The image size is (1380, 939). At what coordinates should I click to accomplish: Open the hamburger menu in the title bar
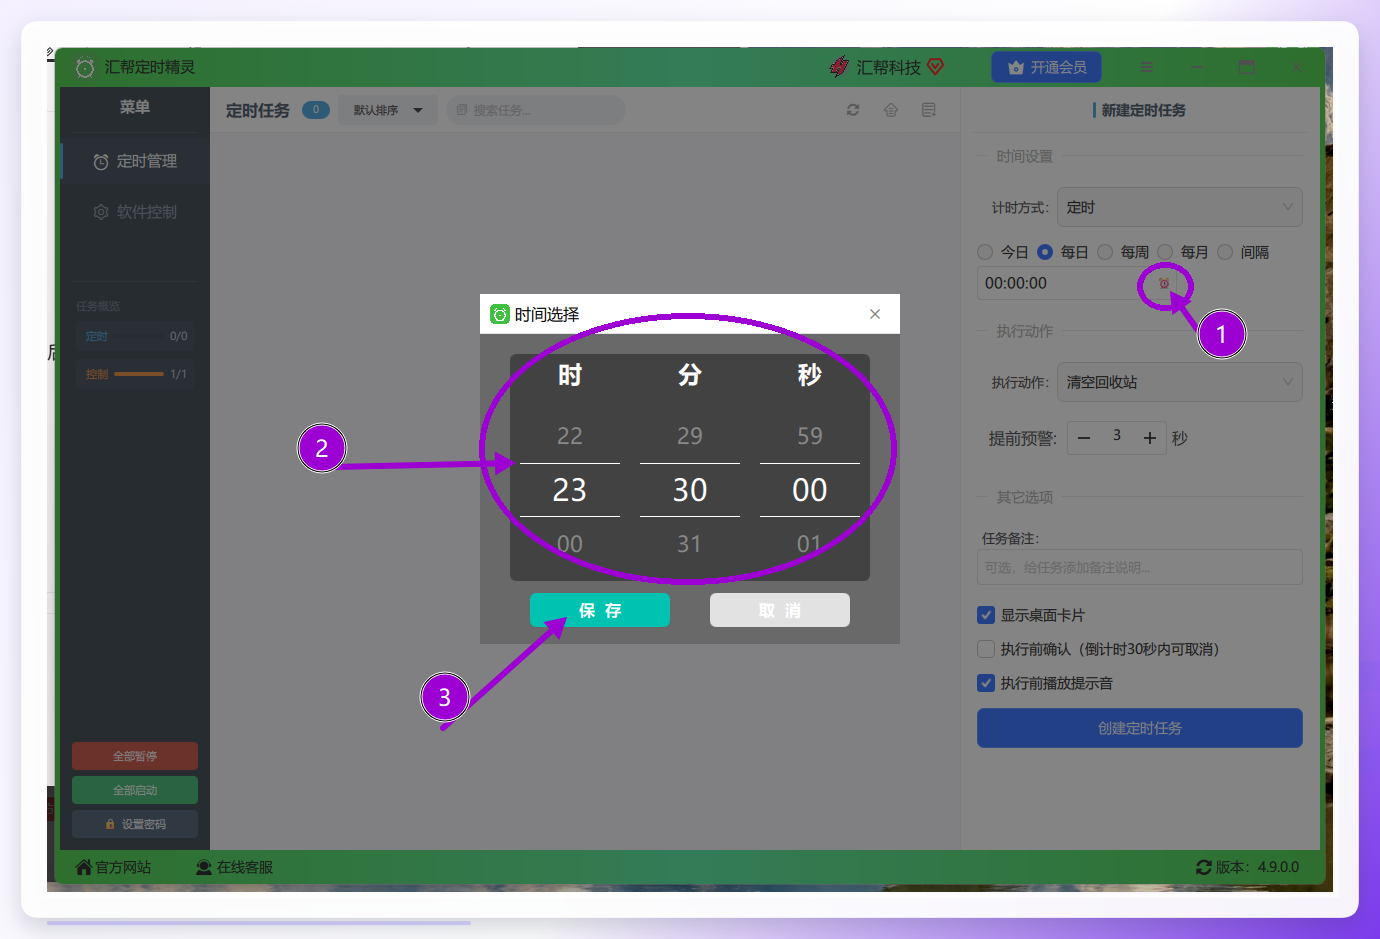click(1147, 67)
